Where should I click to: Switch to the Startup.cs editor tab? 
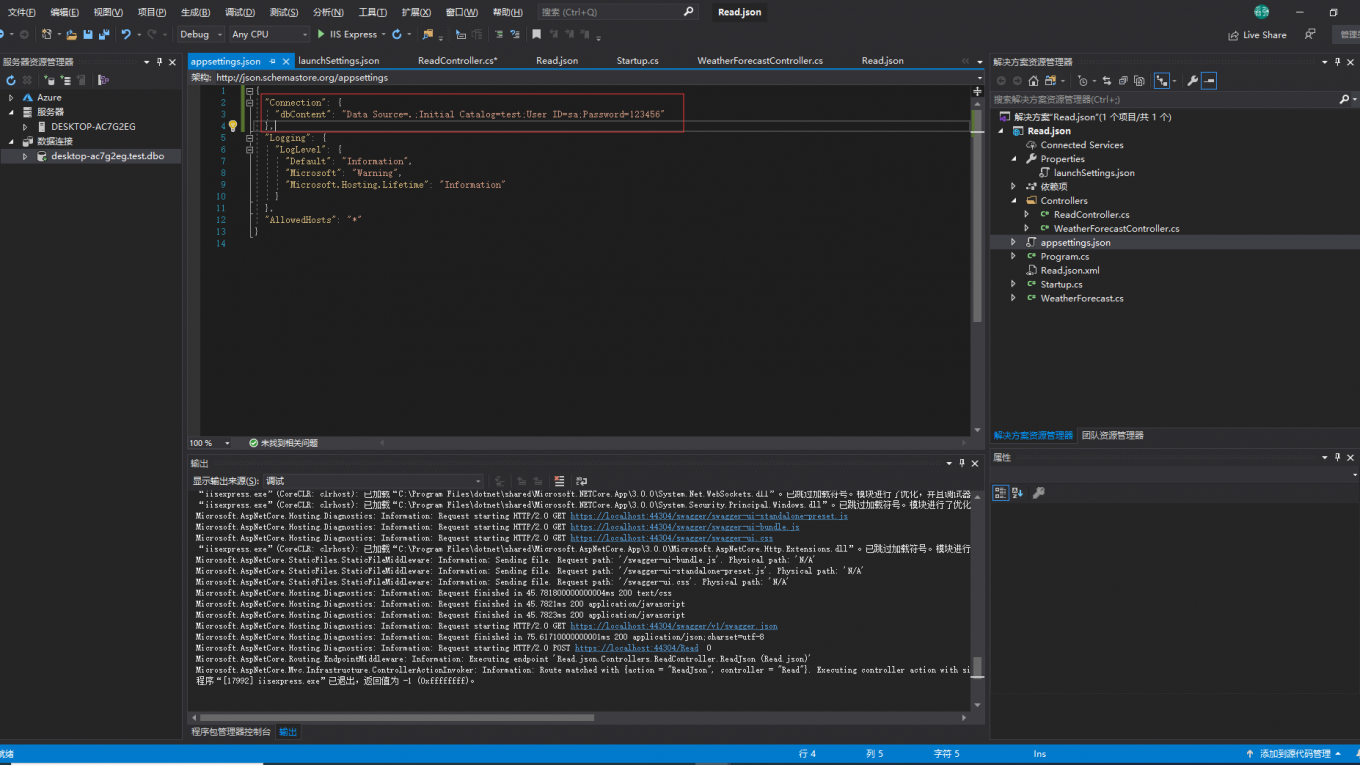tap(637, 61)
